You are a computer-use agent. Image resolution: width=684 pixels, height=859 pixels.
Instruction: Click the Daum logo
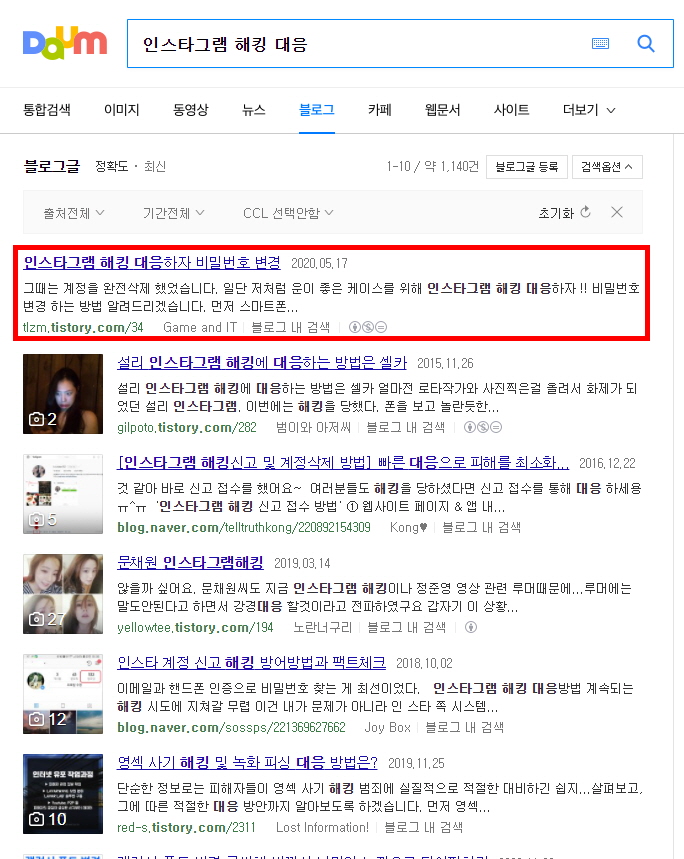65,43
